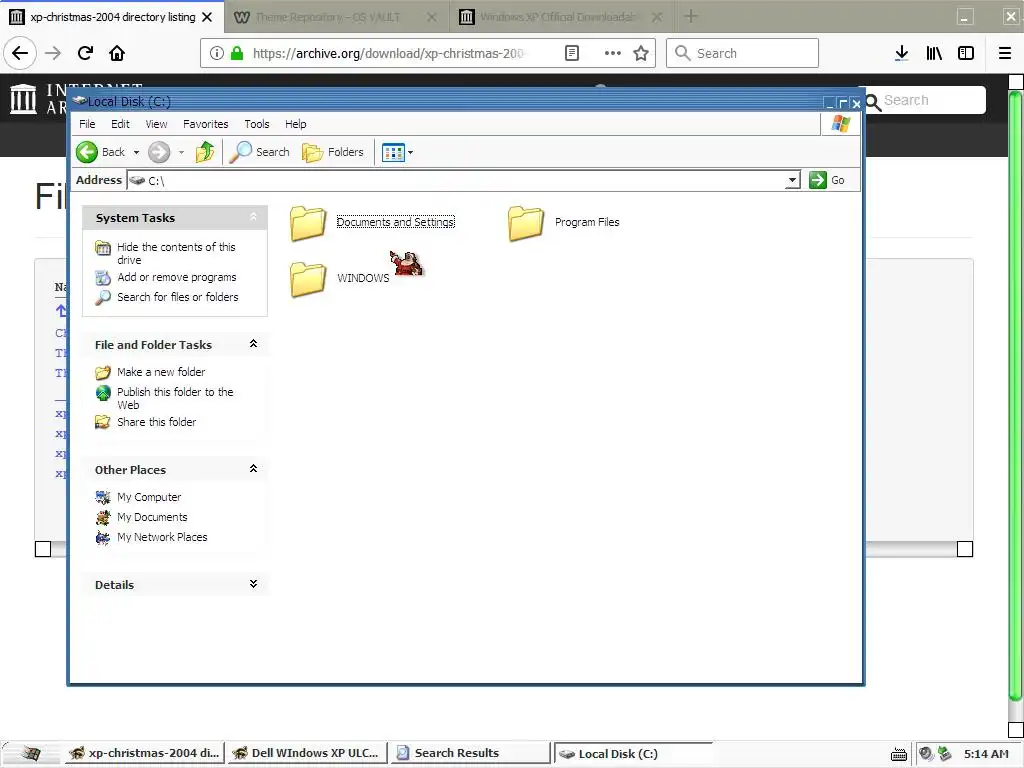1024x768 pixels.
Task: Open My Computer under Other Places
Action: [149, 497]
